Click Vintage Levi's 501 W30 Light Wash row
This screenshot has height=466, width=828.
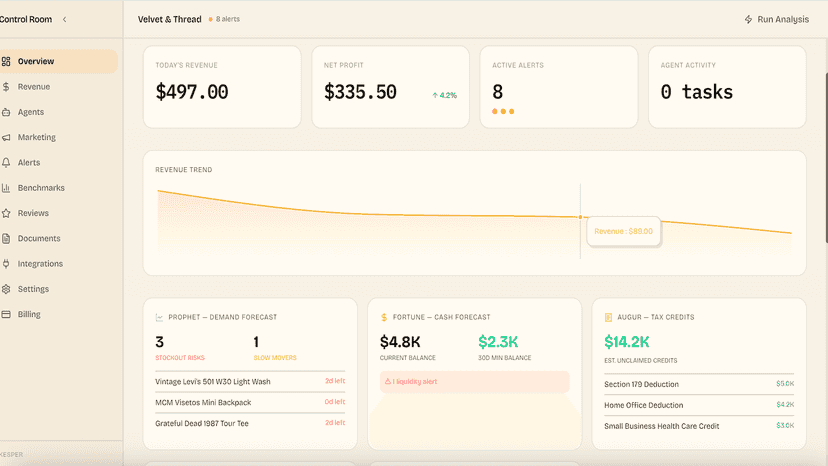(250, 381)
